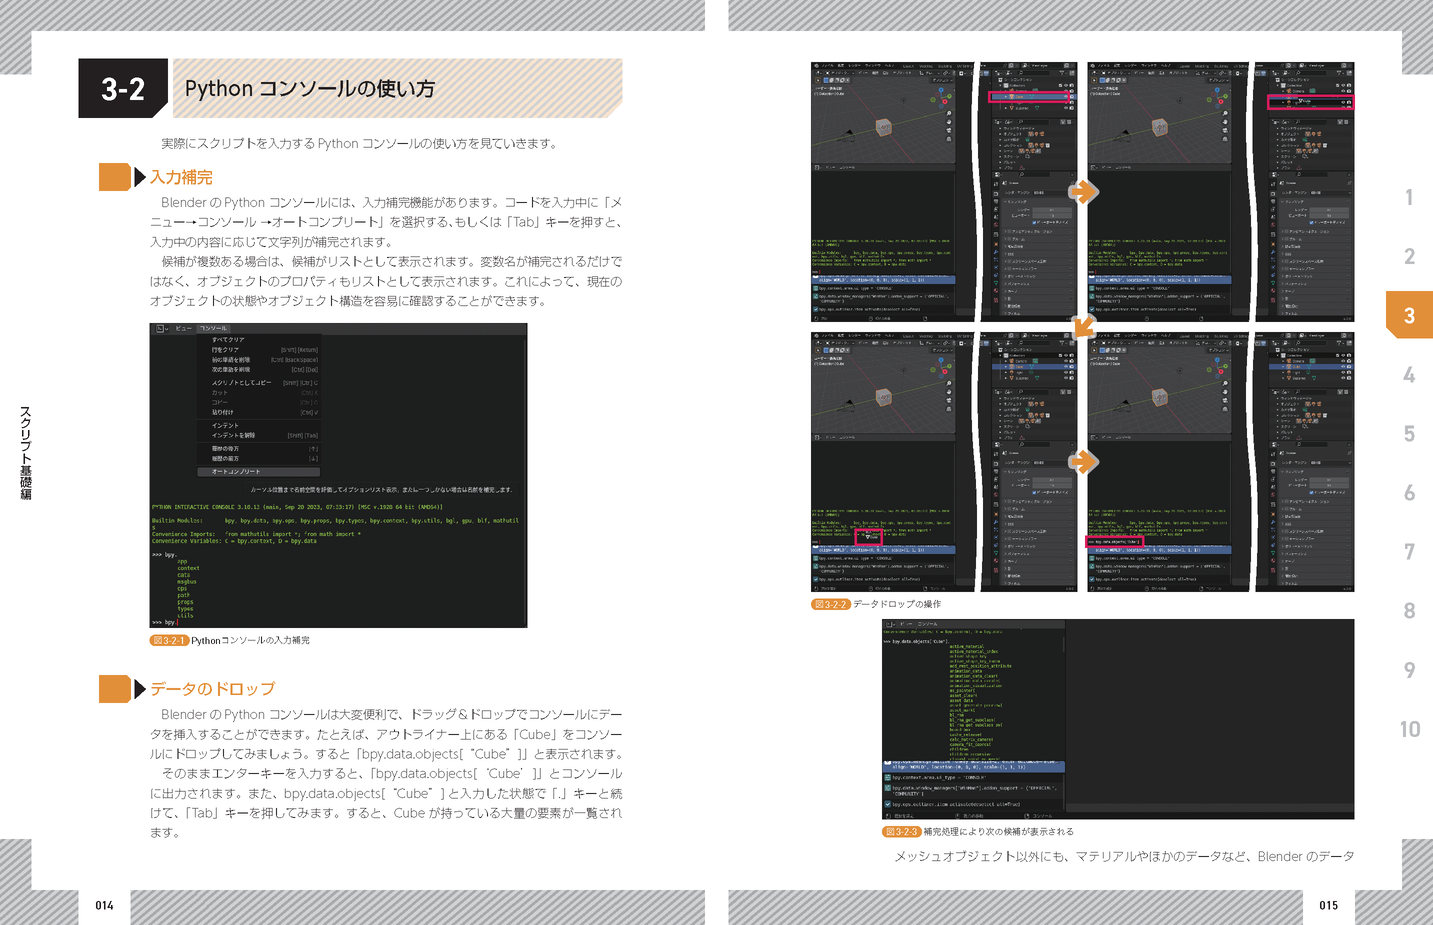
Task: Expand the highlighted Cube row in outliner
Action: 1004,97
